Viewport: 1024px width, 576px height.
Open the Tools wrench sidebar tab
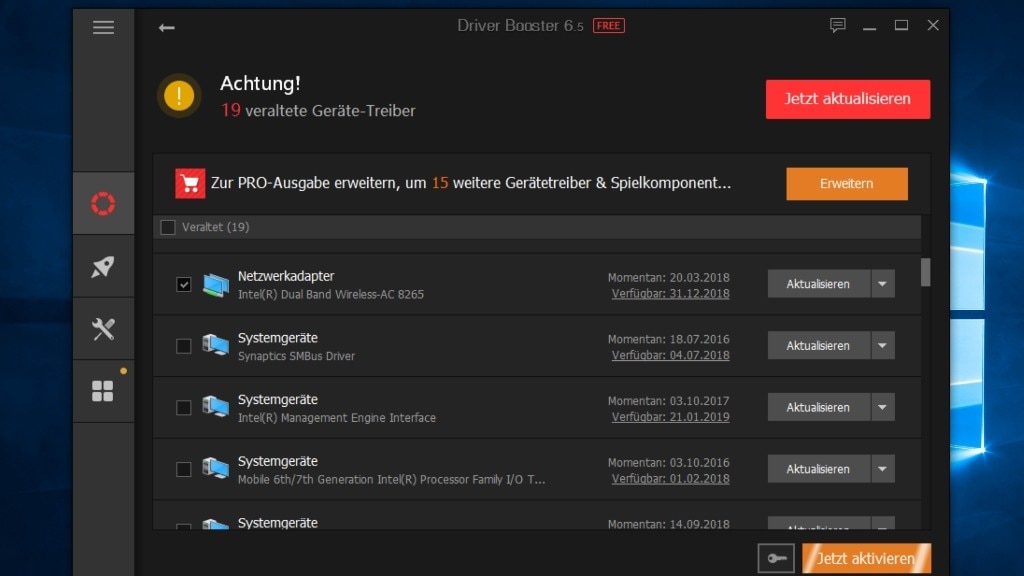tap(103, 328)
